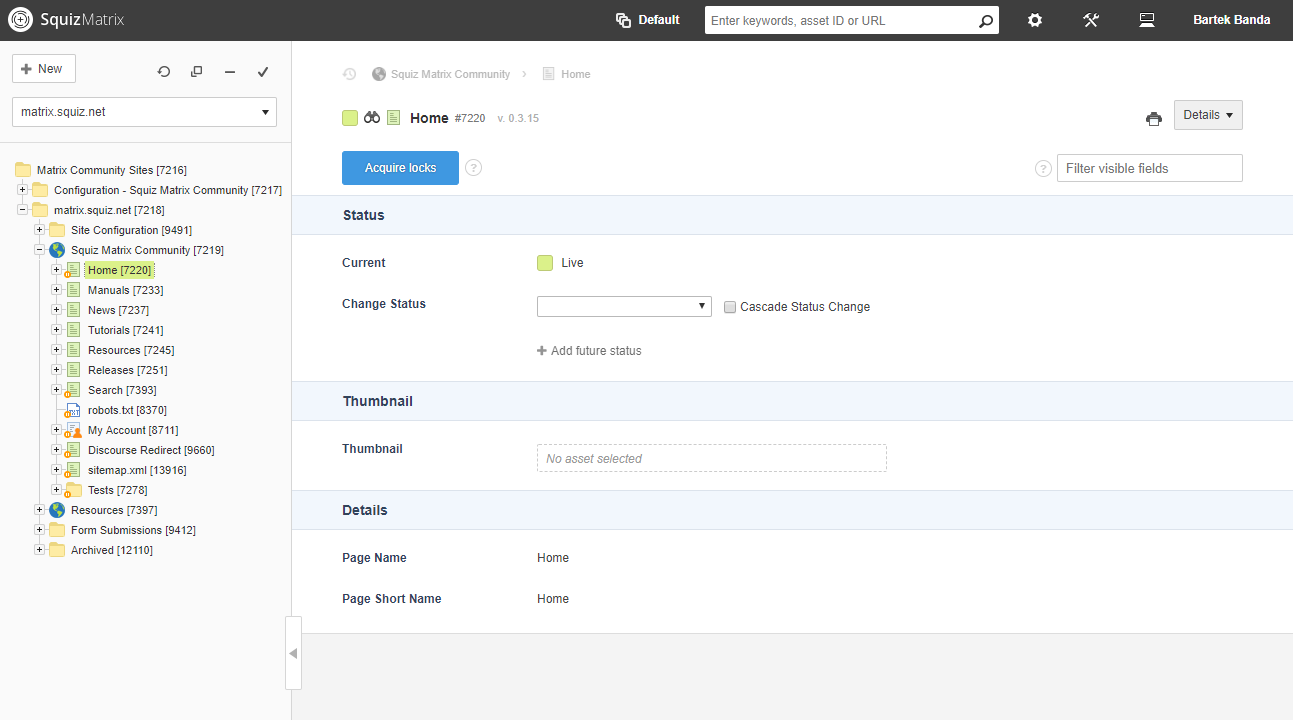The image size is (1293, 720).
Task: Expand the Releases [7251] node
Action: pyautogui.click(x=57, y=370)
